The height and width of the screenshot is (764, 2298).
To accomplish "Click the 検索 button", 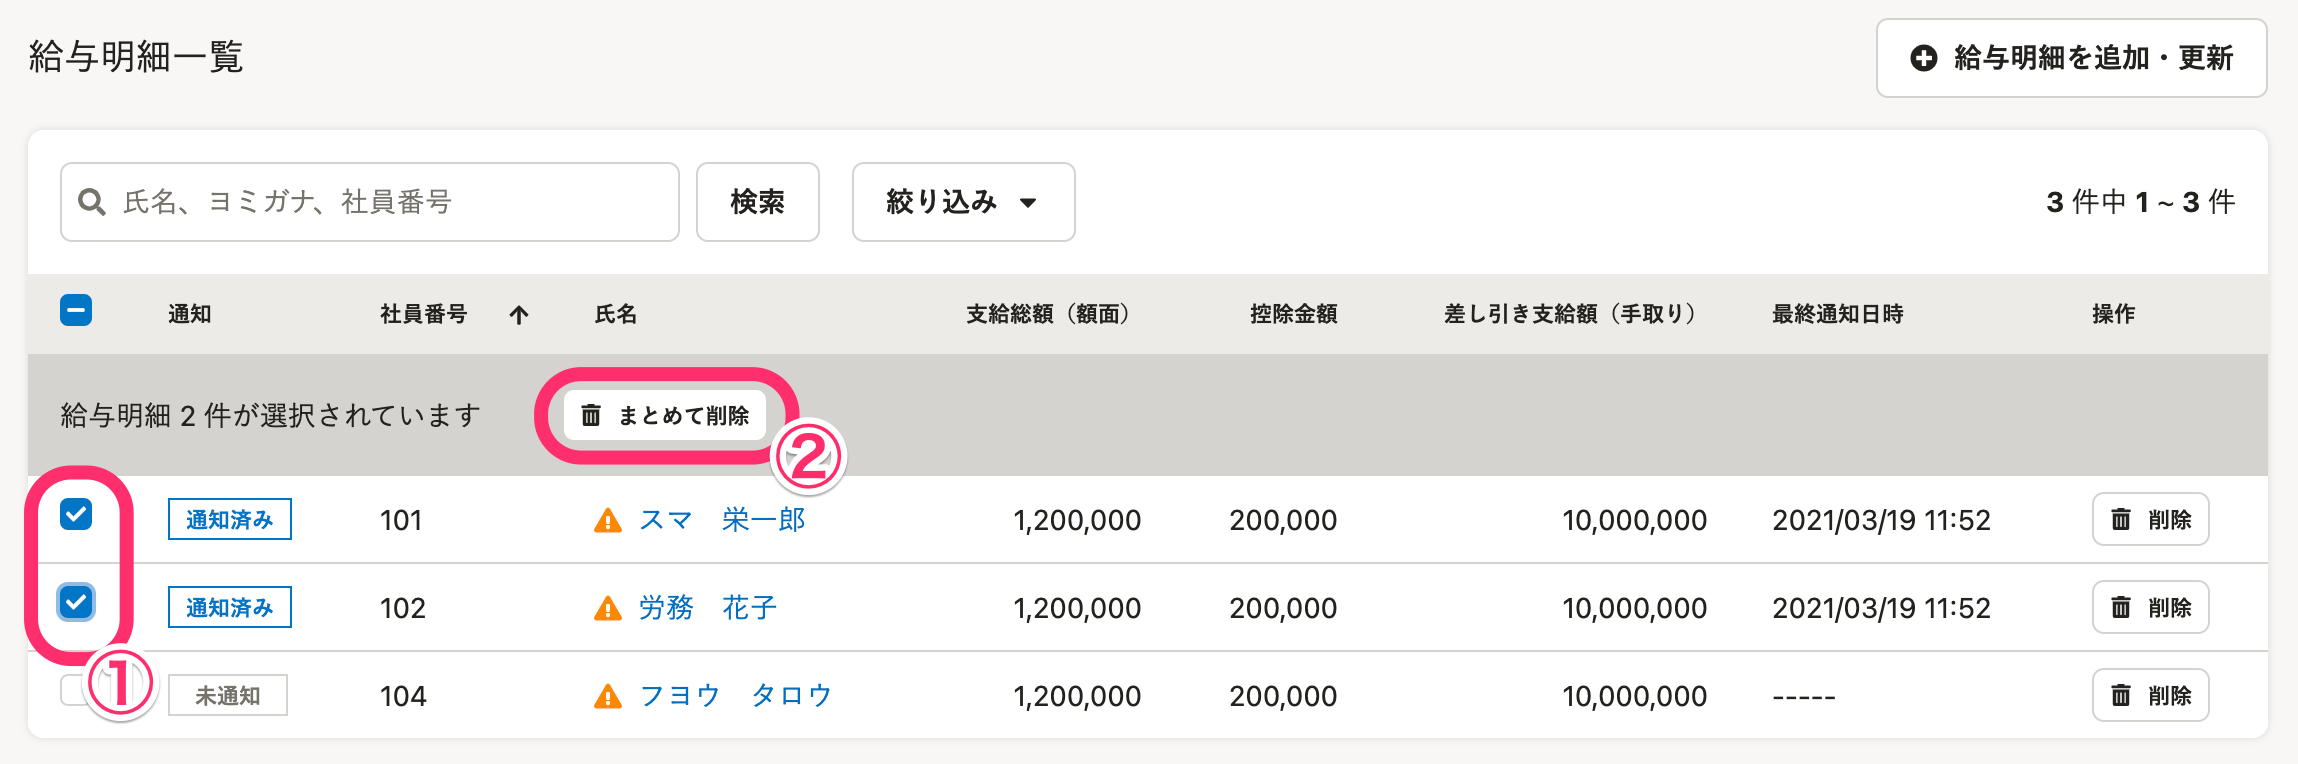I will click(758, 202).
